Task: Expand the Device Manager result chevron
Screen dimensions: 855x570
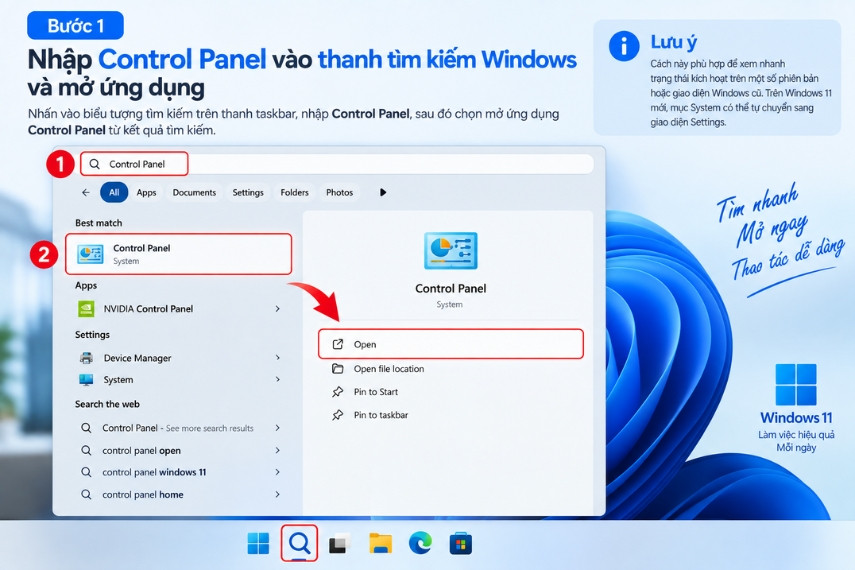Action: [278, 358]
